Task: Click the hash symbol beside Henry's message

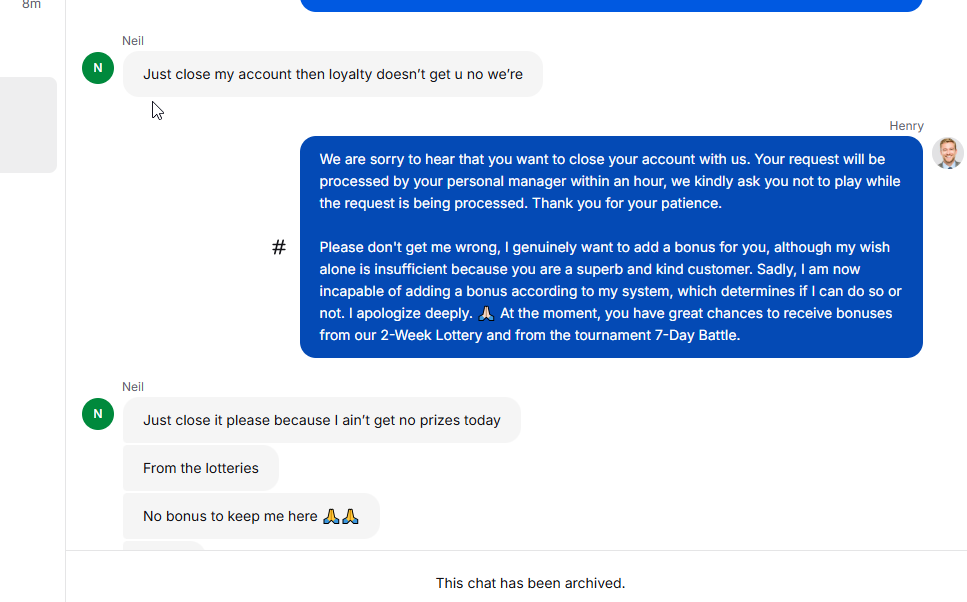Action: (279, 247)
